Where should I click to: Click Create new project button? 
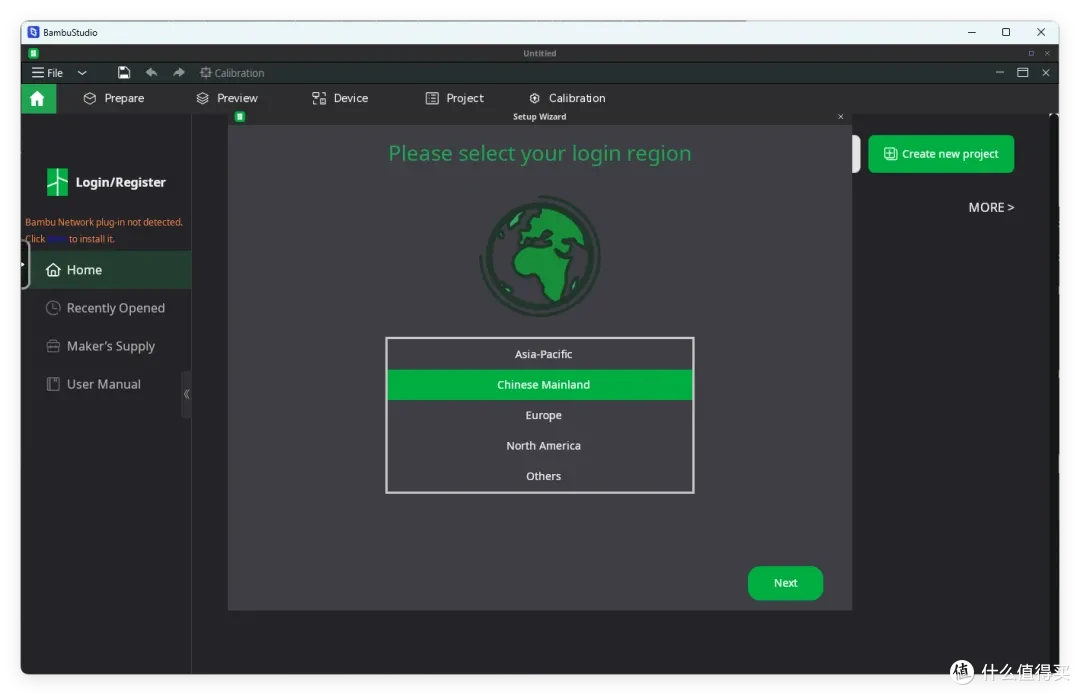[x=941, y=154]
